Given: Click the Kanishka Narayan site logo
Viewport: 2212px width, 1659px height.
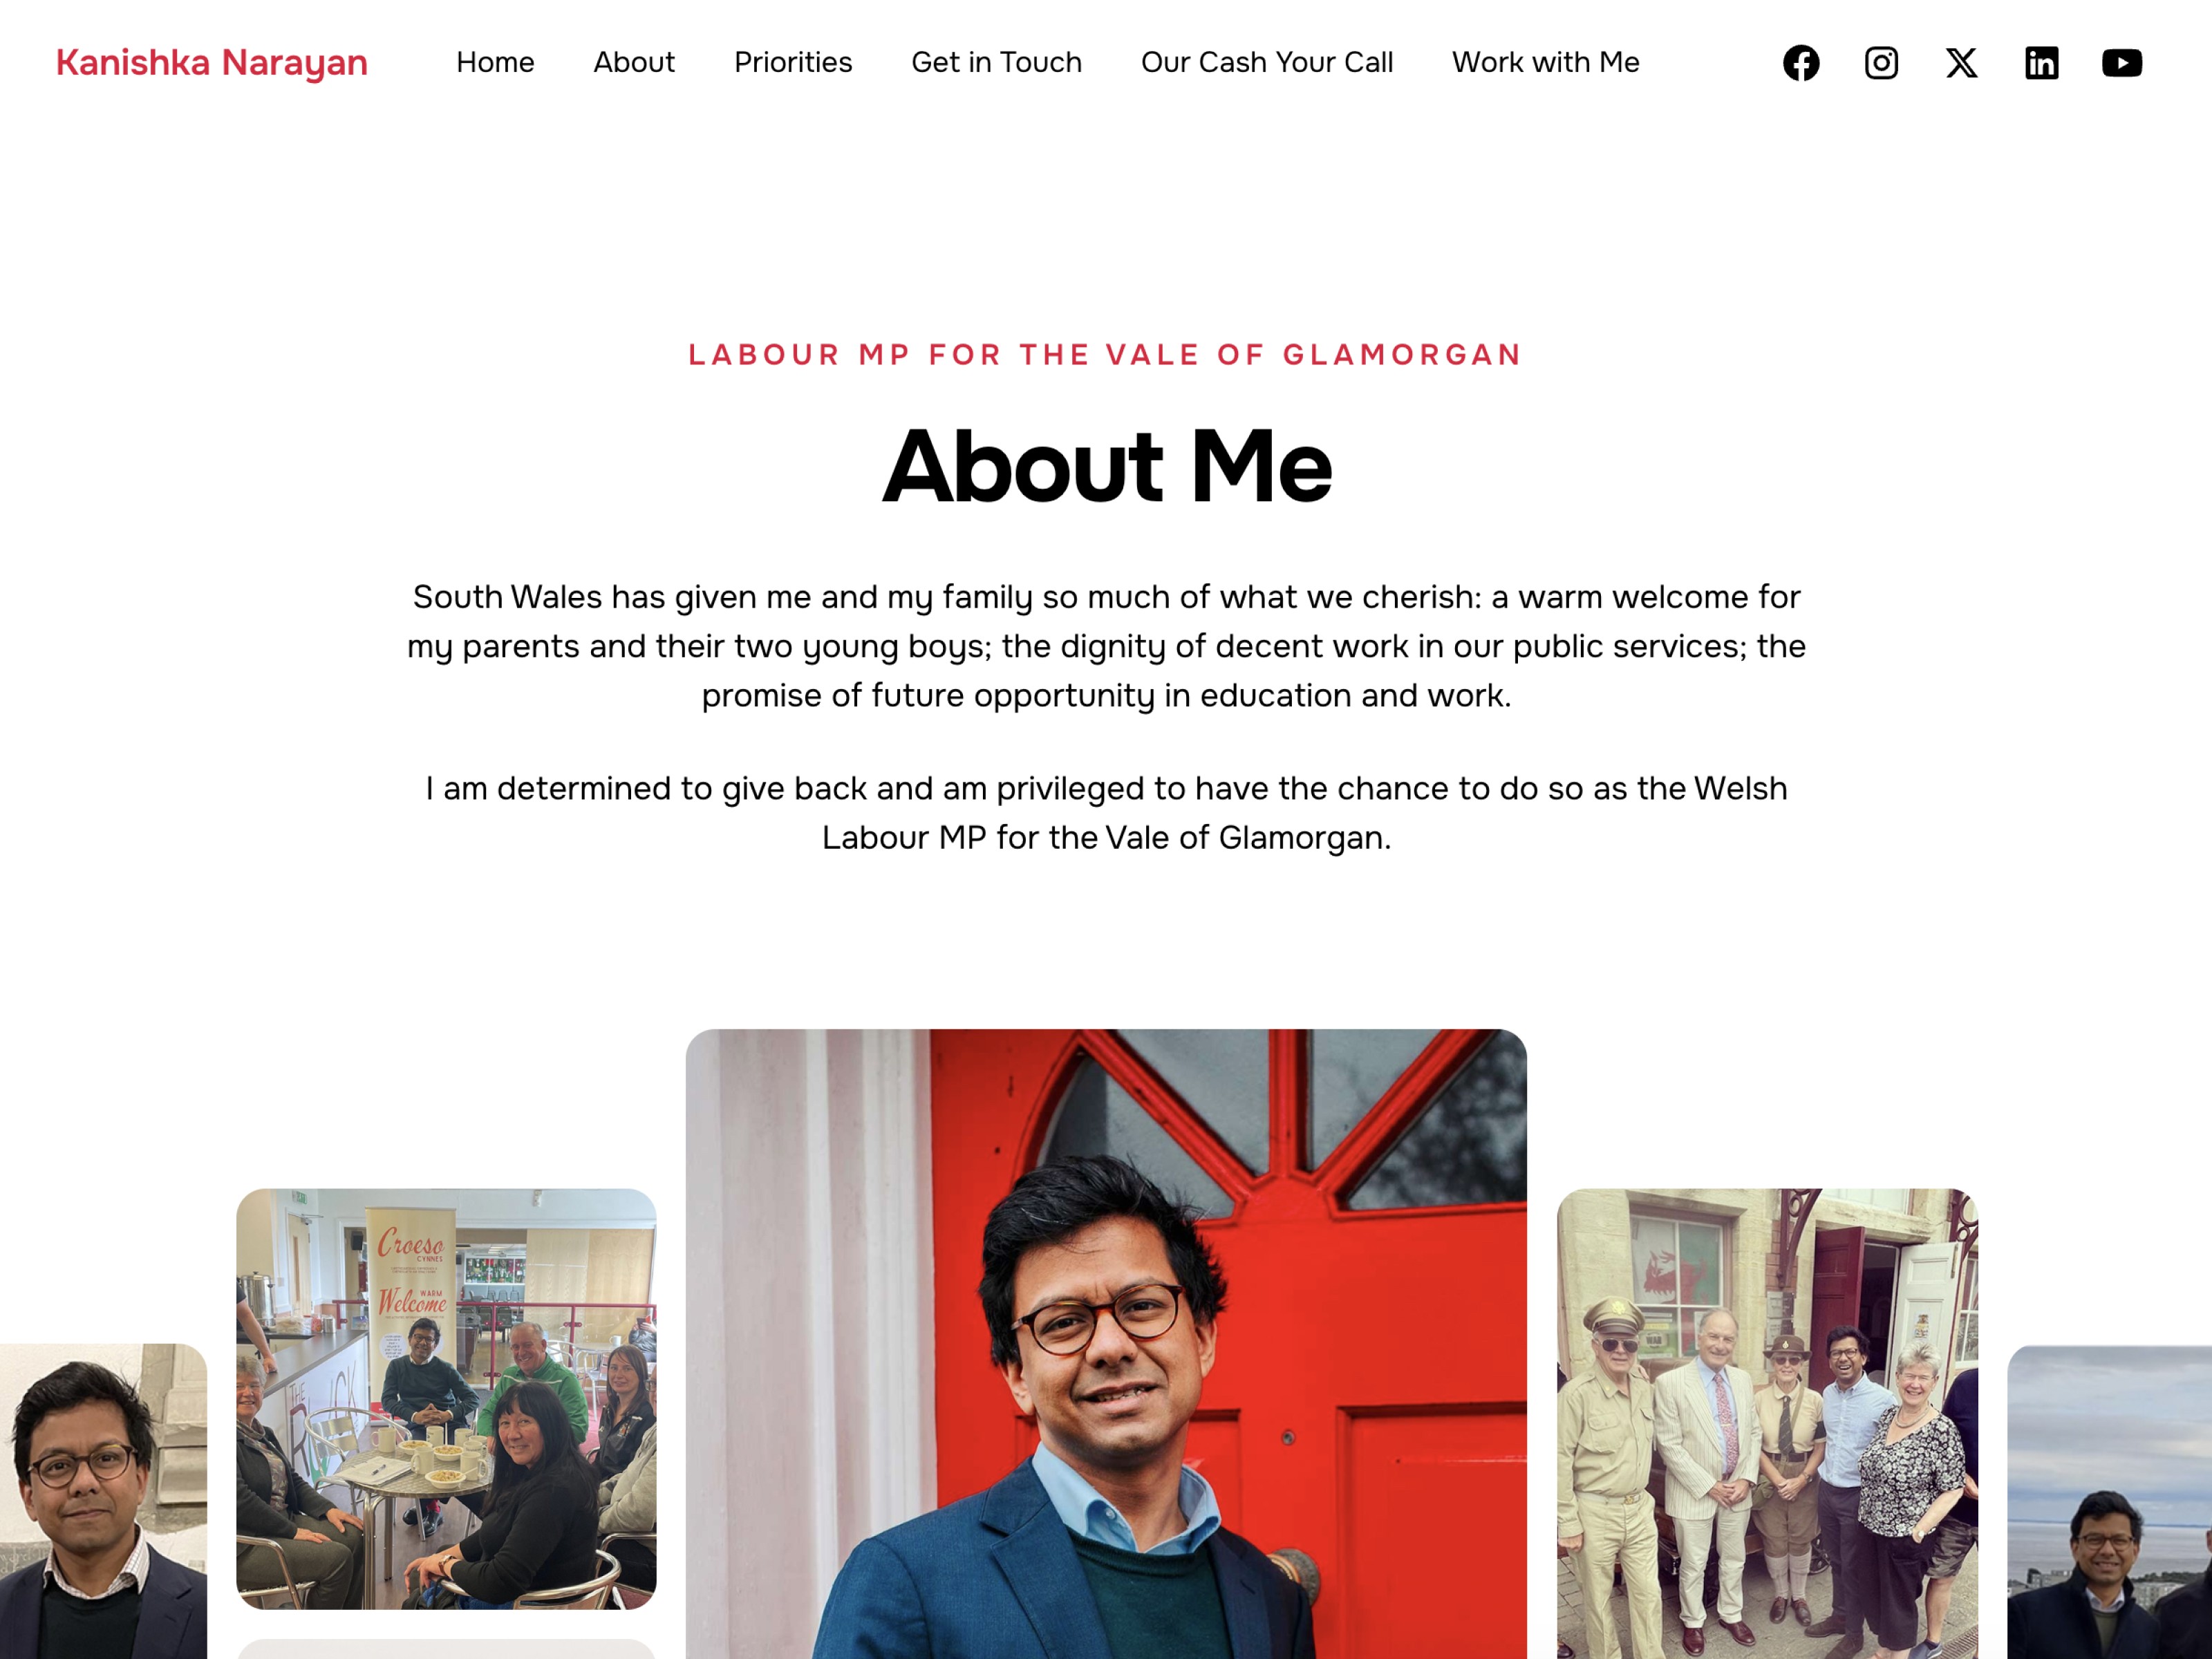Looking at the screenshot, I should coord(212,62).
